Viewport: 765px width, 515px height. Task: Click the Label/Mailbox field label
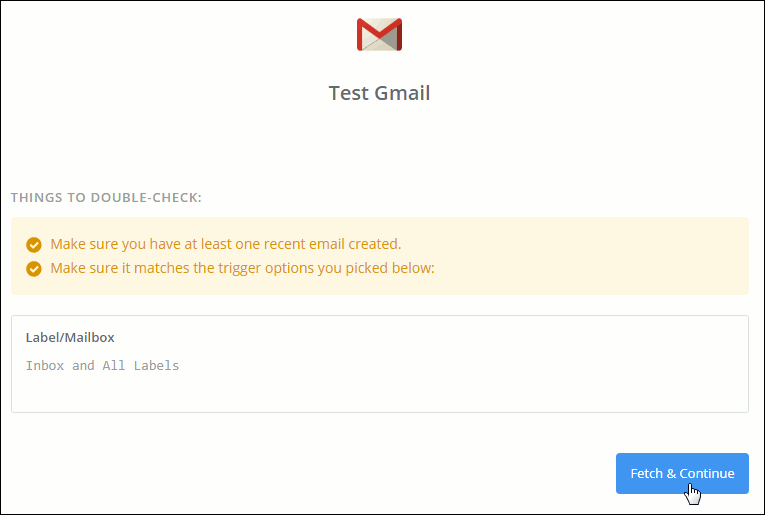[x=70, y=337]
